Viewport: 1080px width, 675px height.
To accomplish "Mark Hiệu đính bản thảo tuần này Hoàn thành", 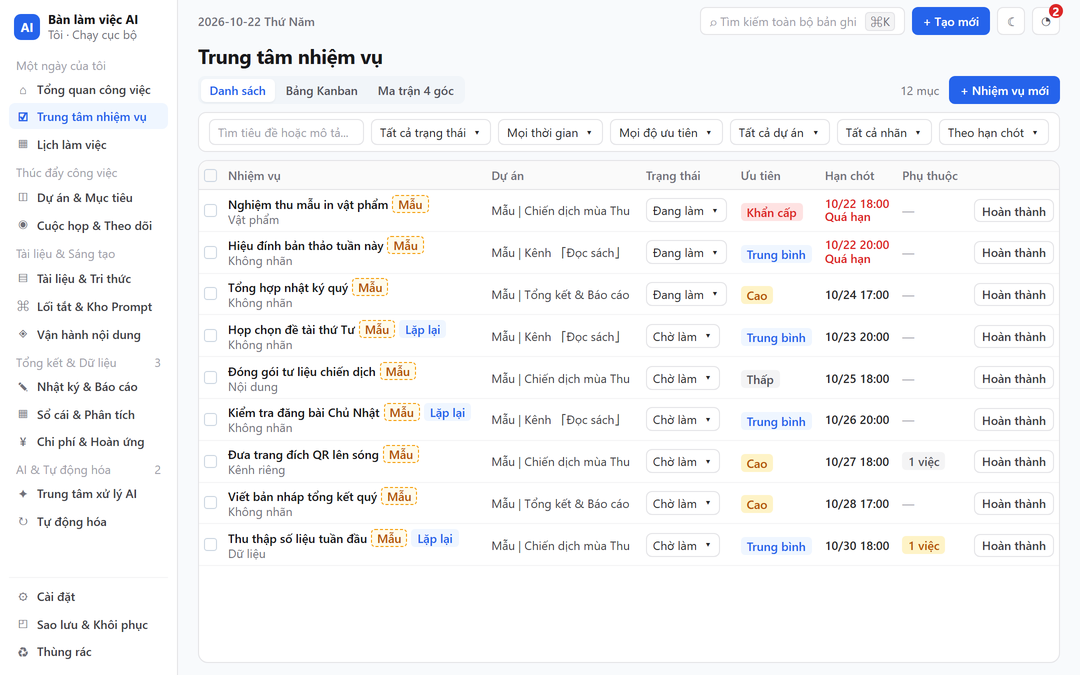I will [1013, 253].
